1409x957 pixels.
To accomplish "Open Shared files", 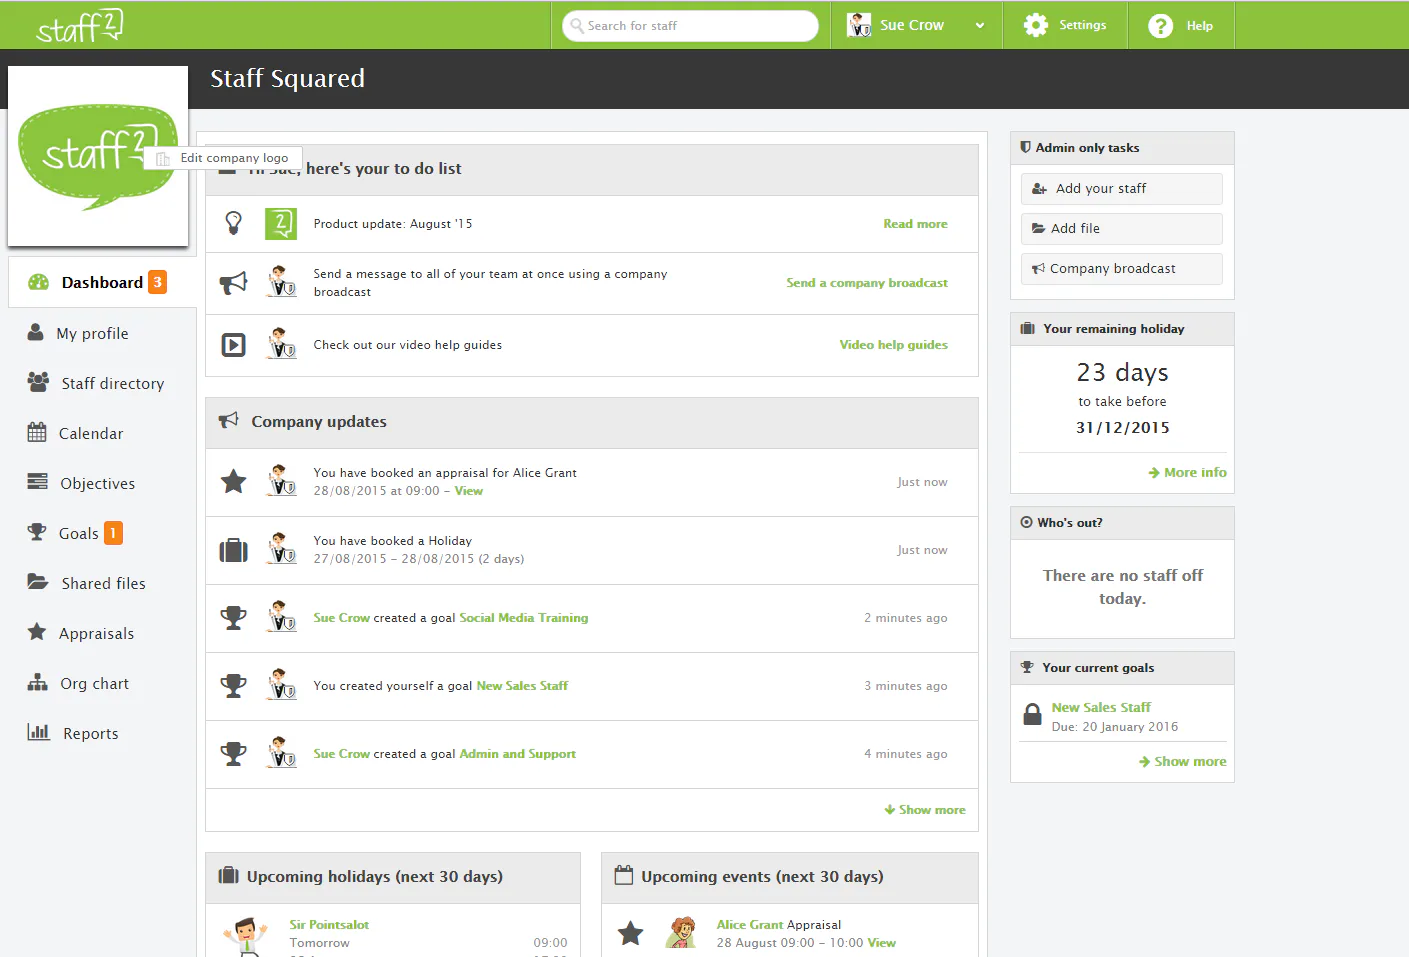I will pyautogui.click(x=103, y=583).
